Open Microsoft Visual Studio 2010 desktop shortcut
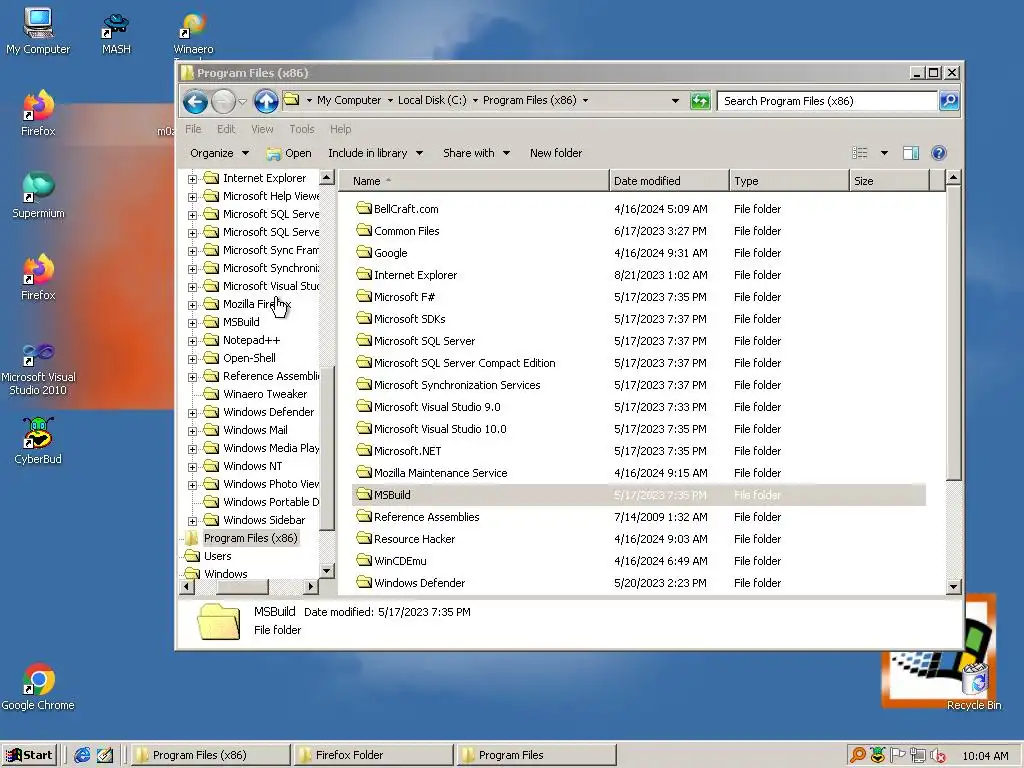Image resolution: width=1024 pixels, height=768 pixels. click(x=38, y=369)
